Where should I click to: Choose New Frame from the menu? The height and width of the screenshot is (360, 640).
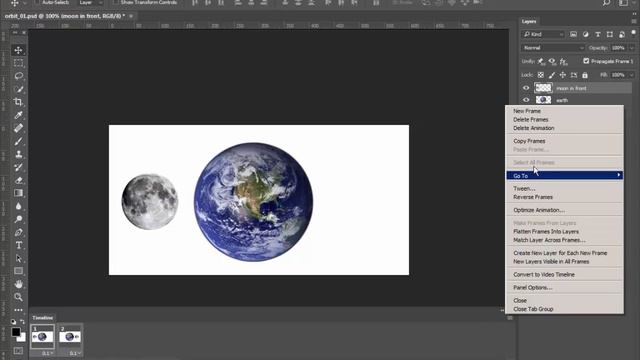coord(527,111)
